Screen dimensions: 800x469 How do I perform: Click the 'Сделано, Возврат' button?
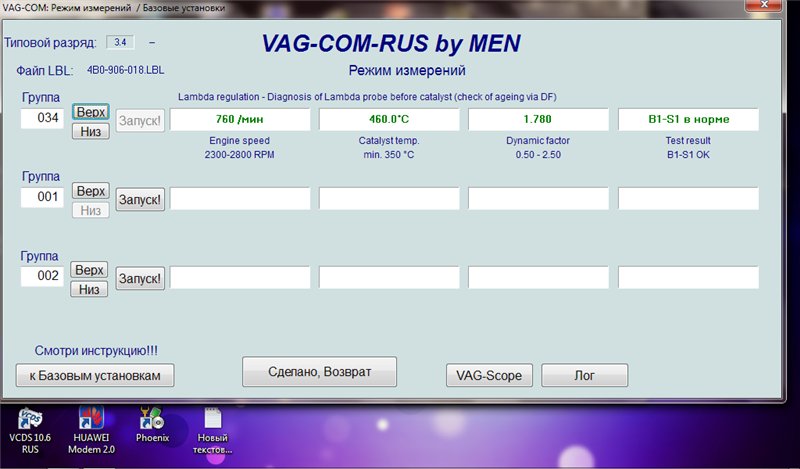pyautogui.click(x=319, y=372)
